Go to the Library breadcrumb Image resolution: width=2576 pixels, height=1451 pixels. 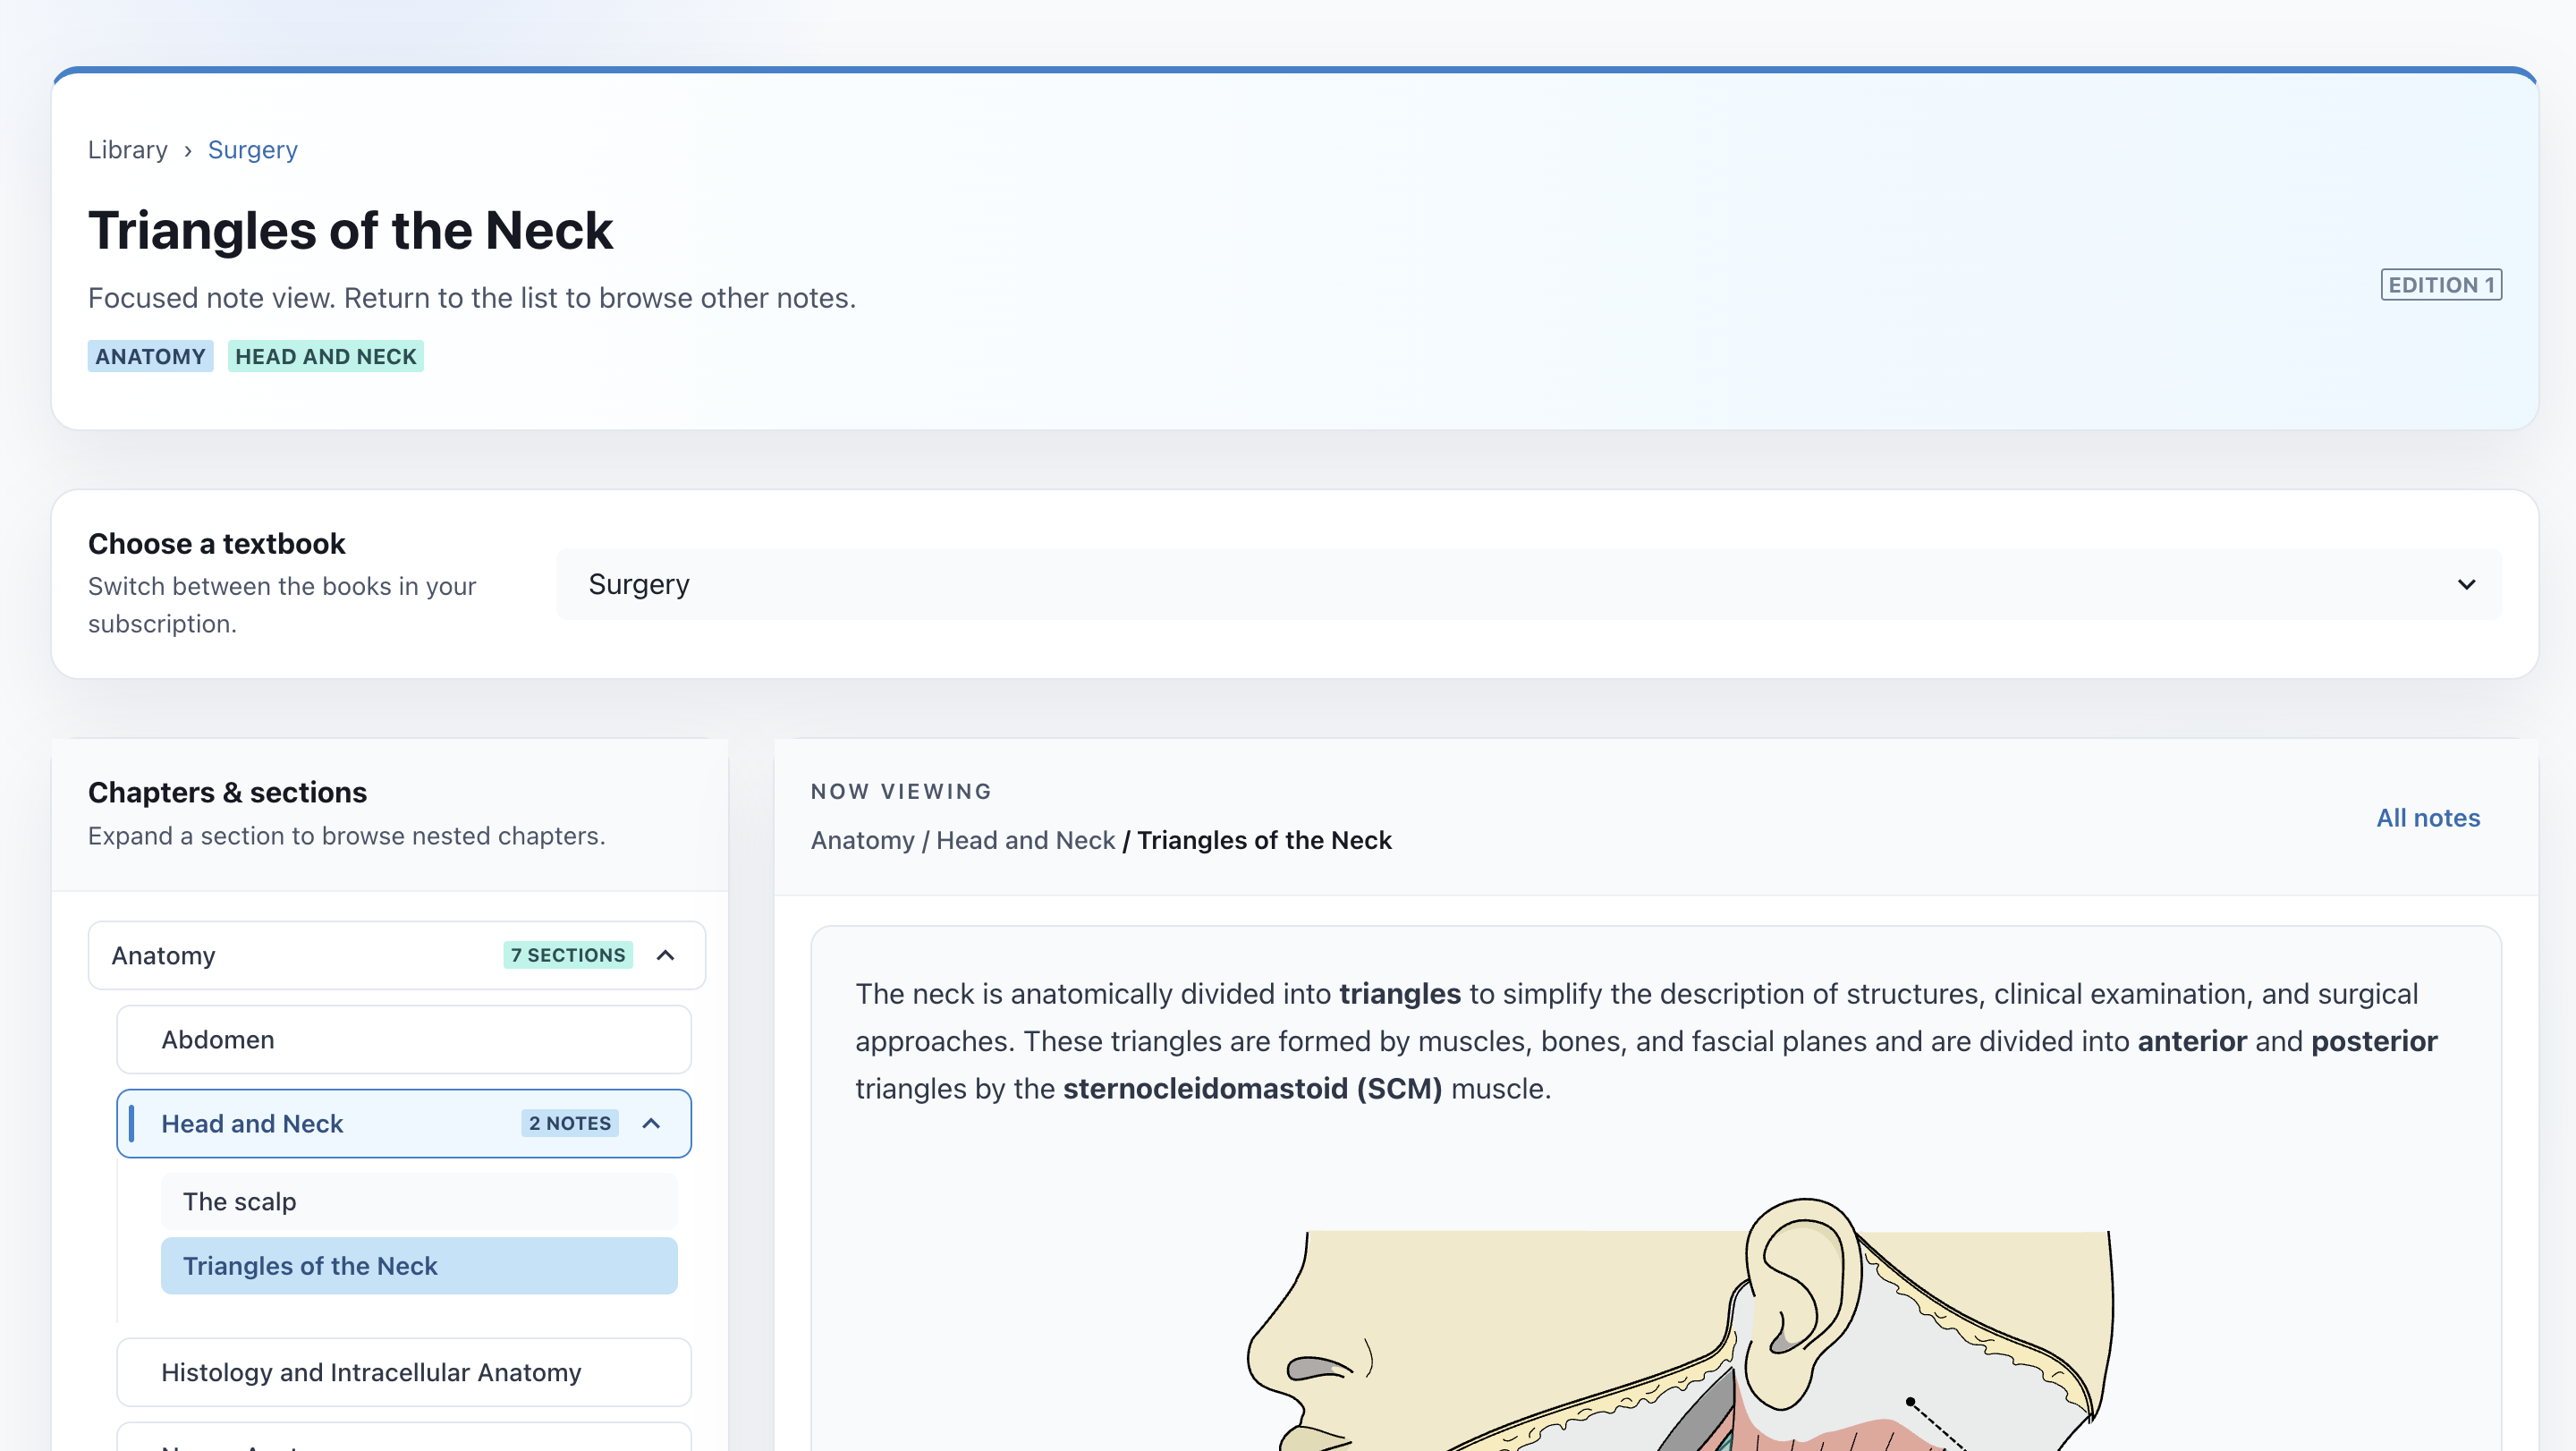click(127, 150)
